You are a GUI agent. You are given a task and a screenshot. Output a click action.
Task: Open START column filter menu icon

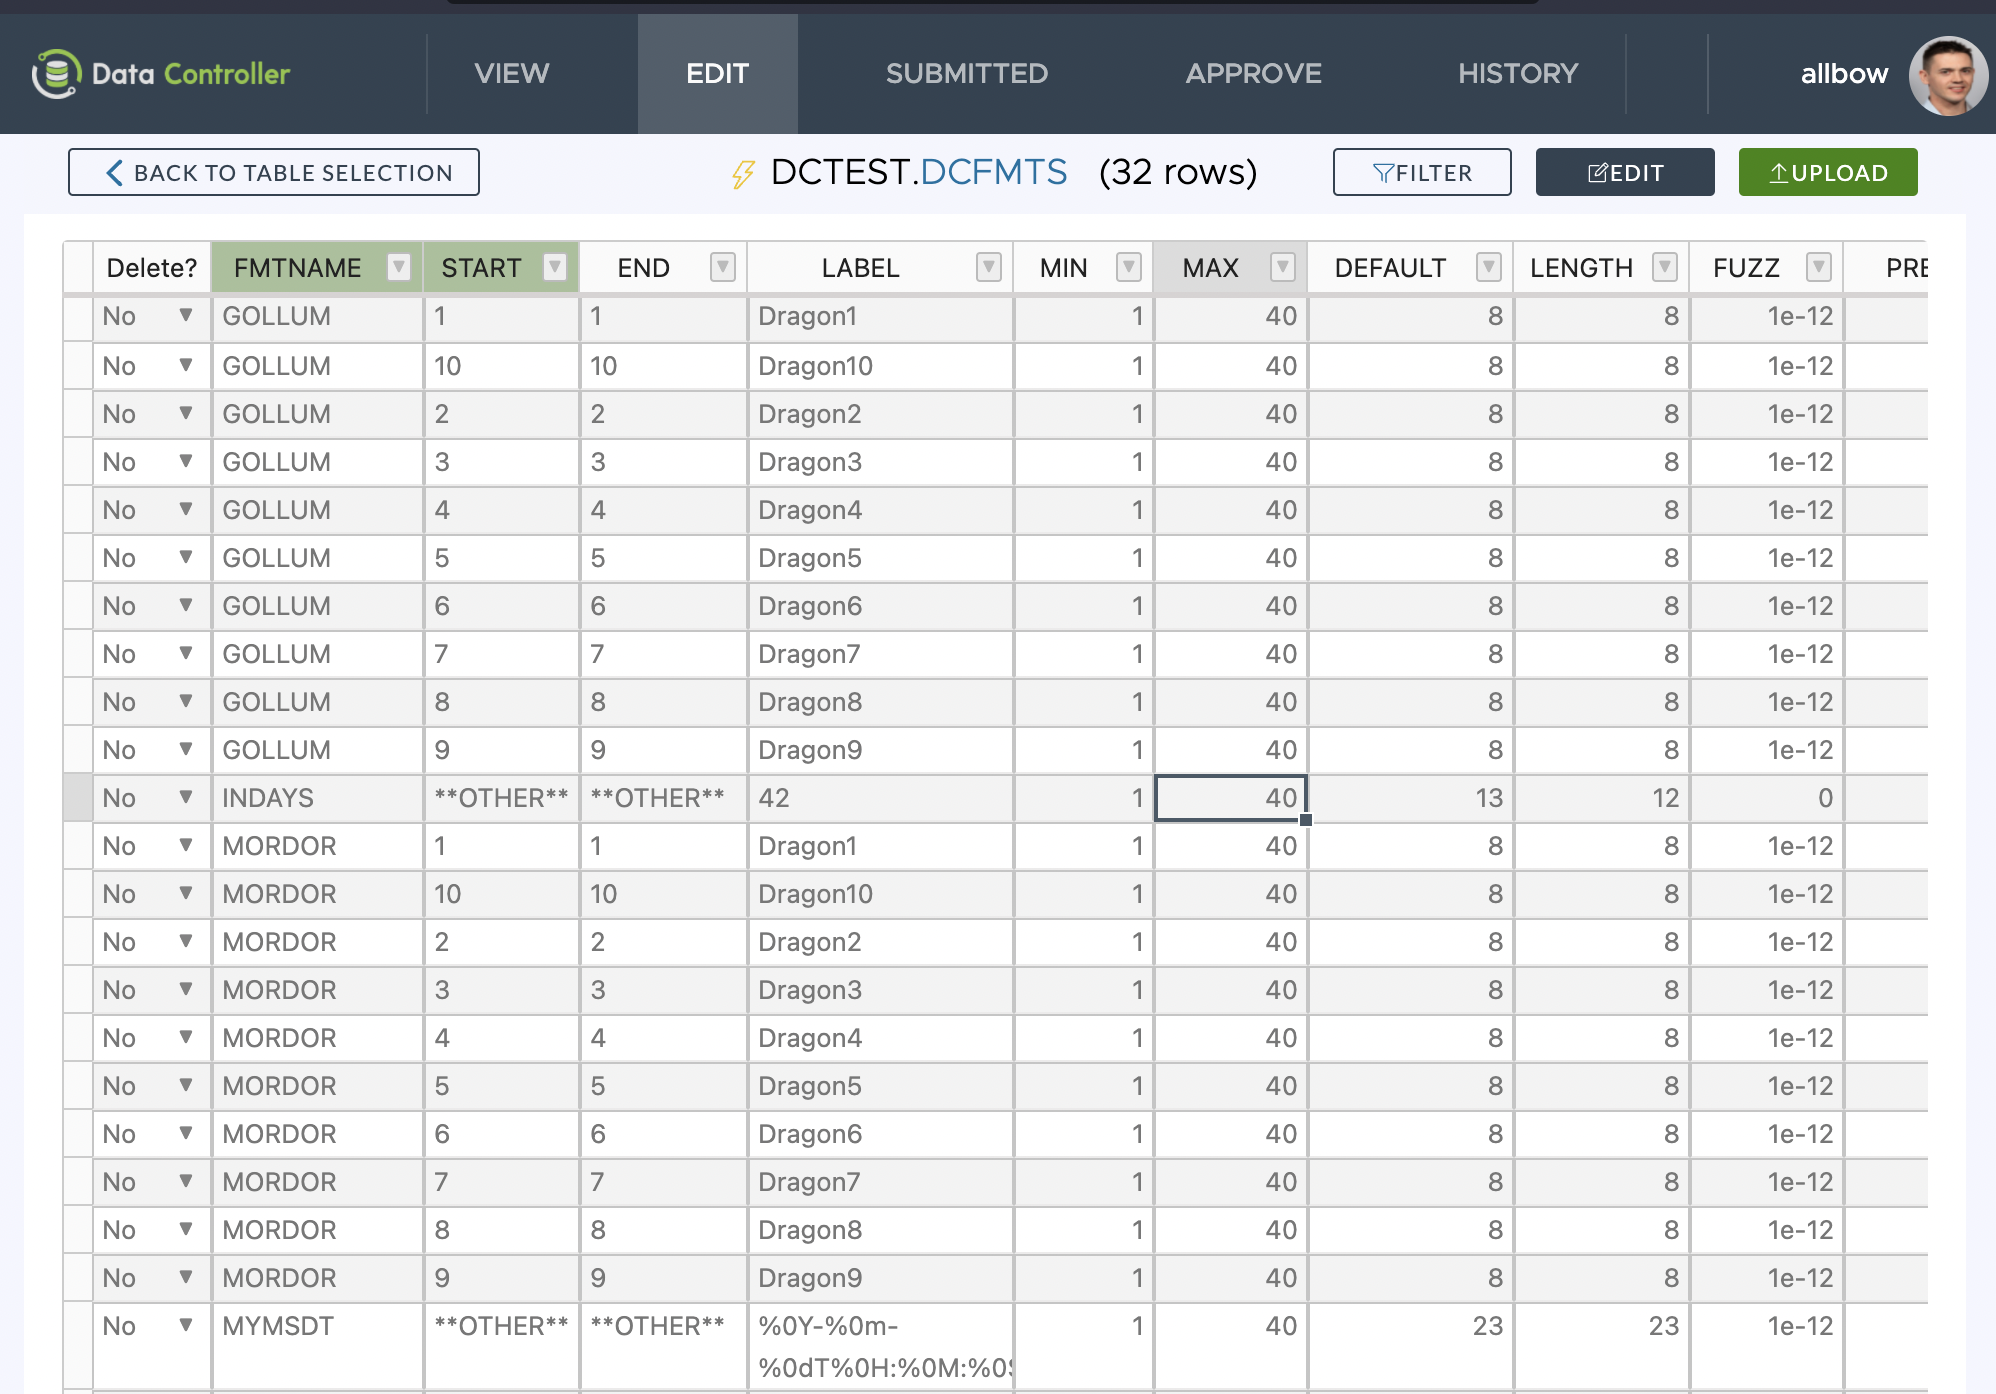pyautogui.click(x=554, y=267)
